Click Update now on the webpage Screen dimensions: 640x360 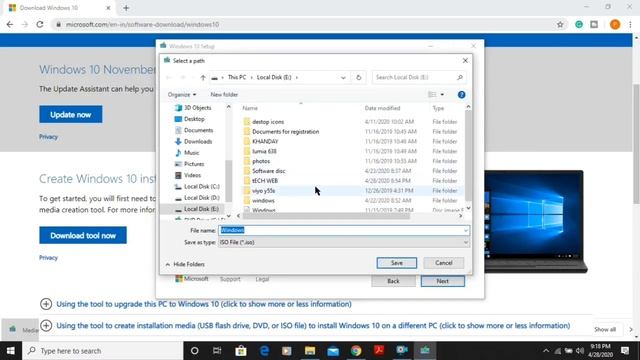71,115
